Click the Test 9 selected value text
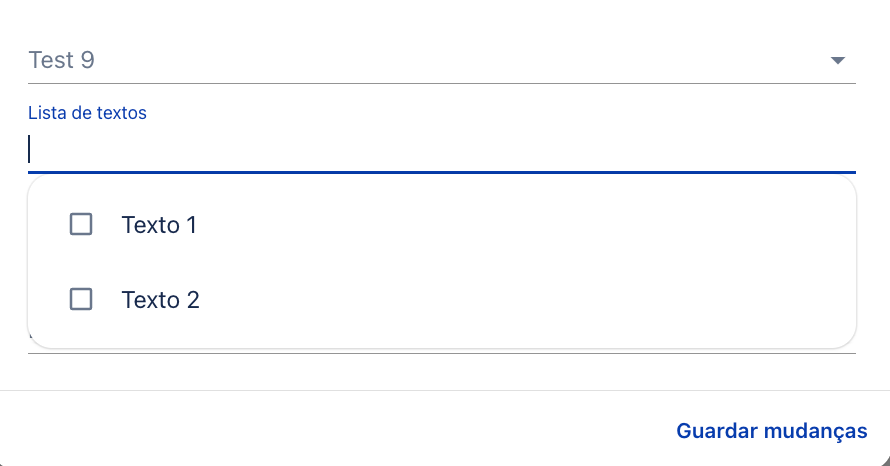Image resolution: width=890 pixels, height=466 pixels. [62, 60]
